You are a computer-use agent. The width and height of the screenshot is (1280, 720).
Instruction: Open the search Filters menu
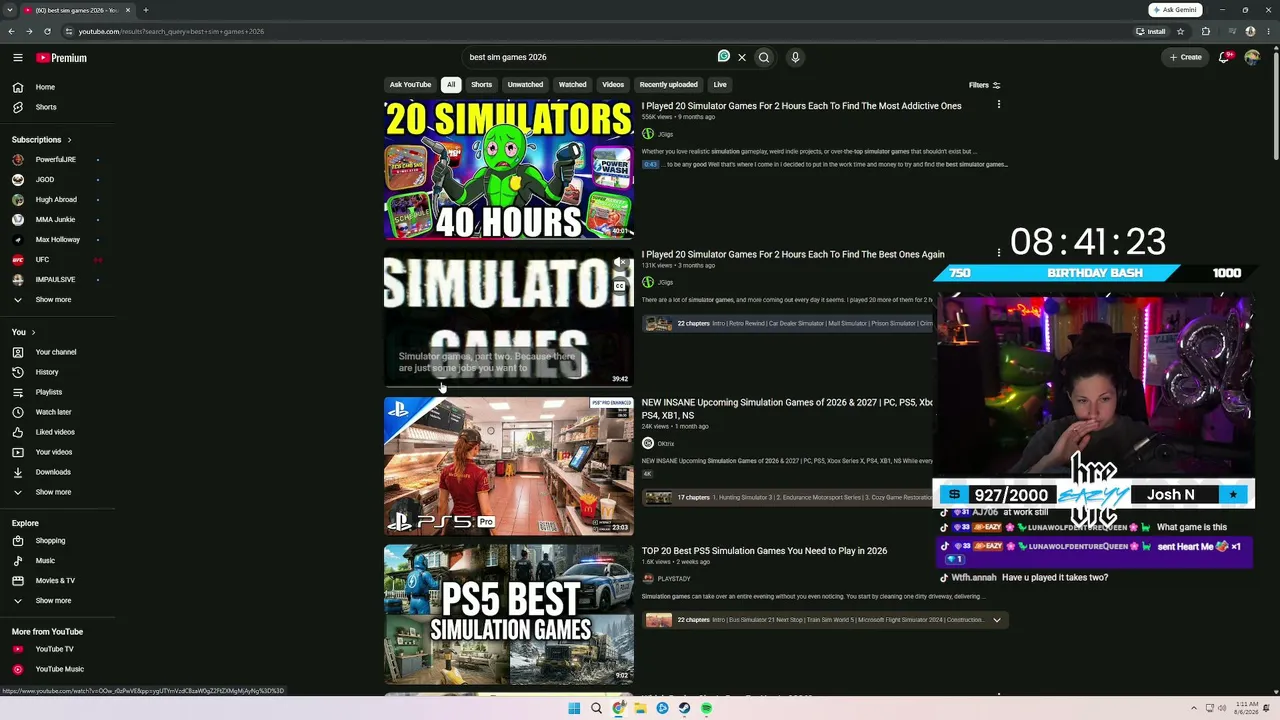pos(984,85)
